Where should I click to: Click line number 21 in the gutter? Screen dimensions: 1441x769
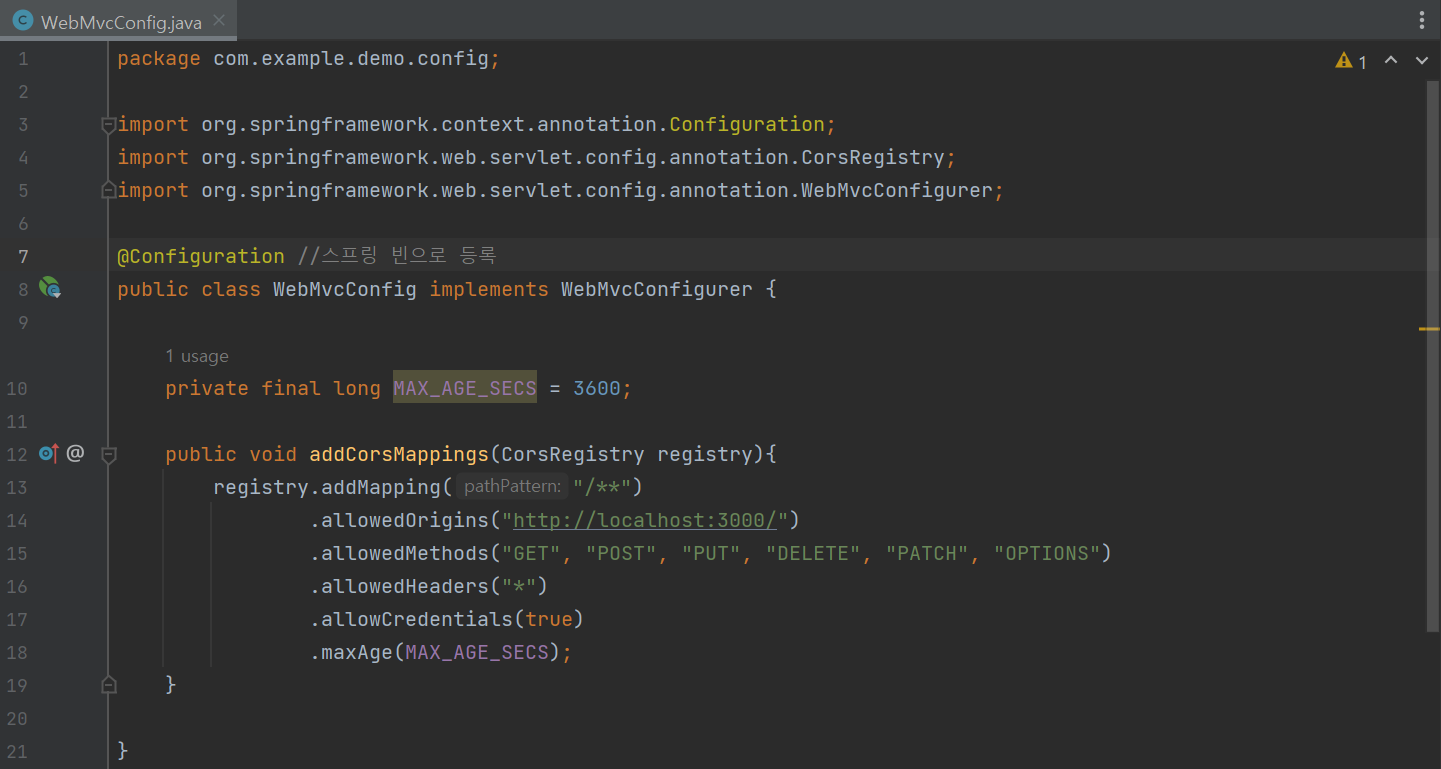(x=19, y=750)
